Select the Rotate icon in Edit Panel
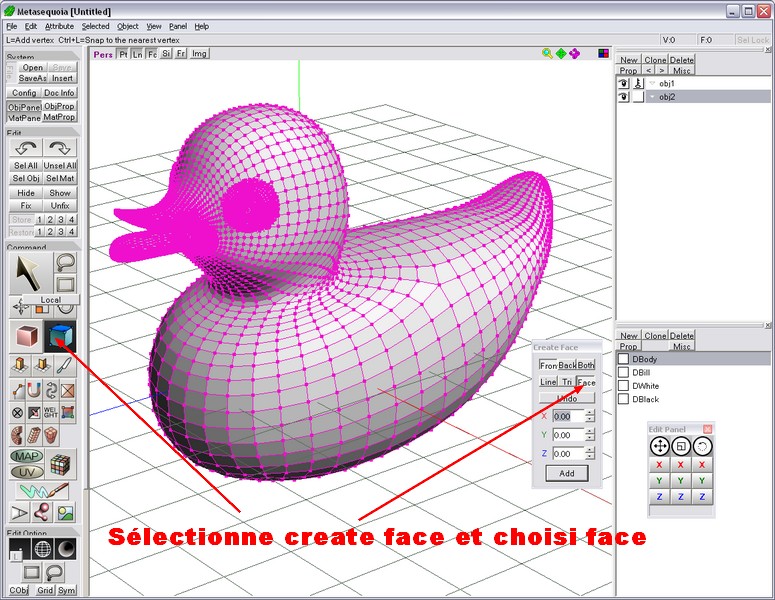Viewport: 775px width, 600px height. 703,446
